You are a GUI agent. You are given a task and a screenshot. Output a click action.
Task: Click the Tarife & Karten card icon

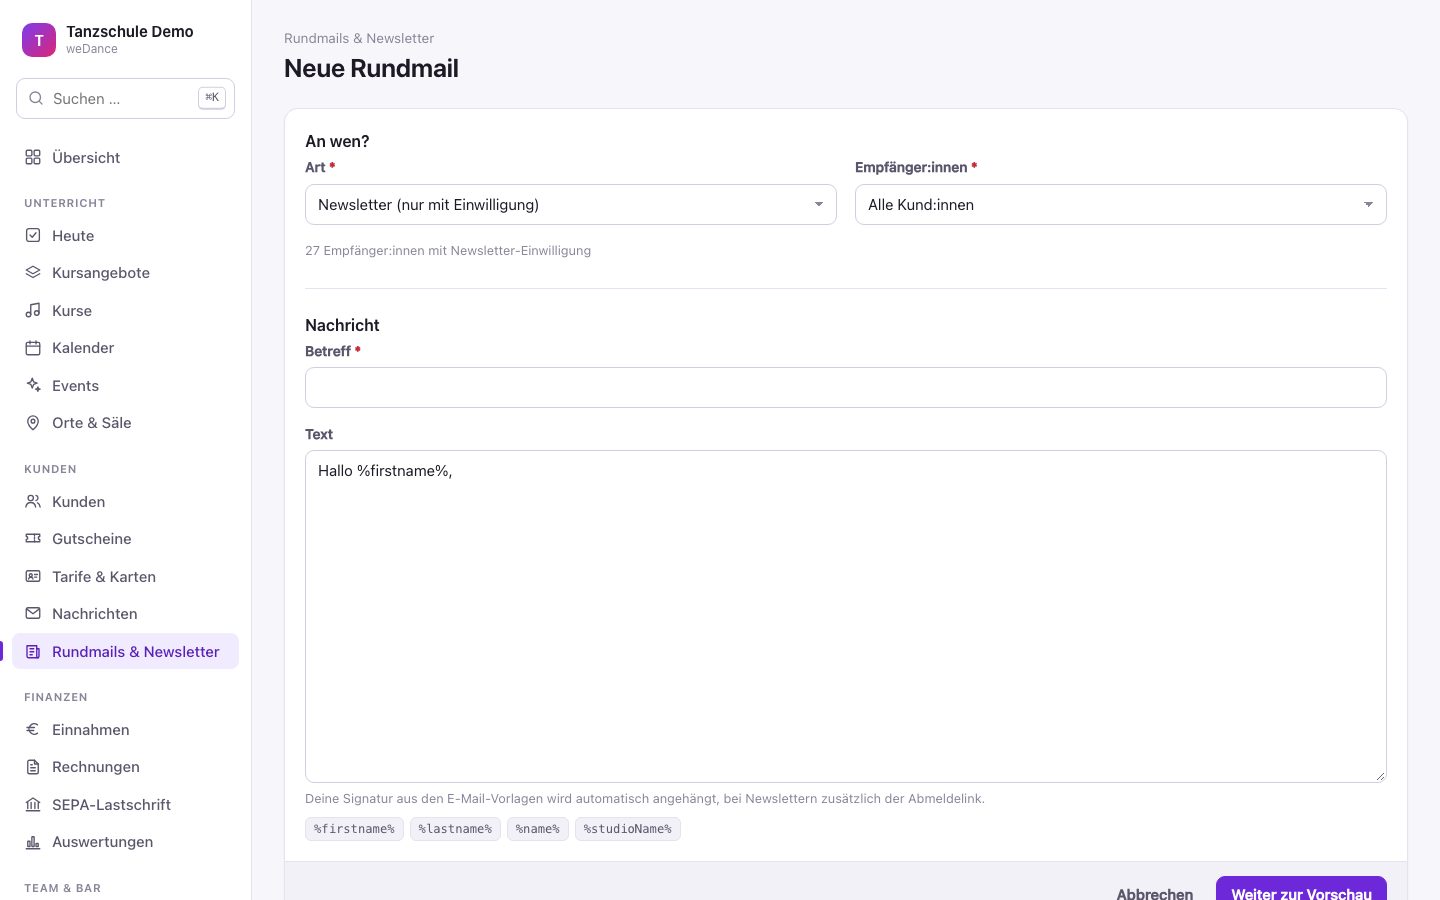tap(33, 576)
